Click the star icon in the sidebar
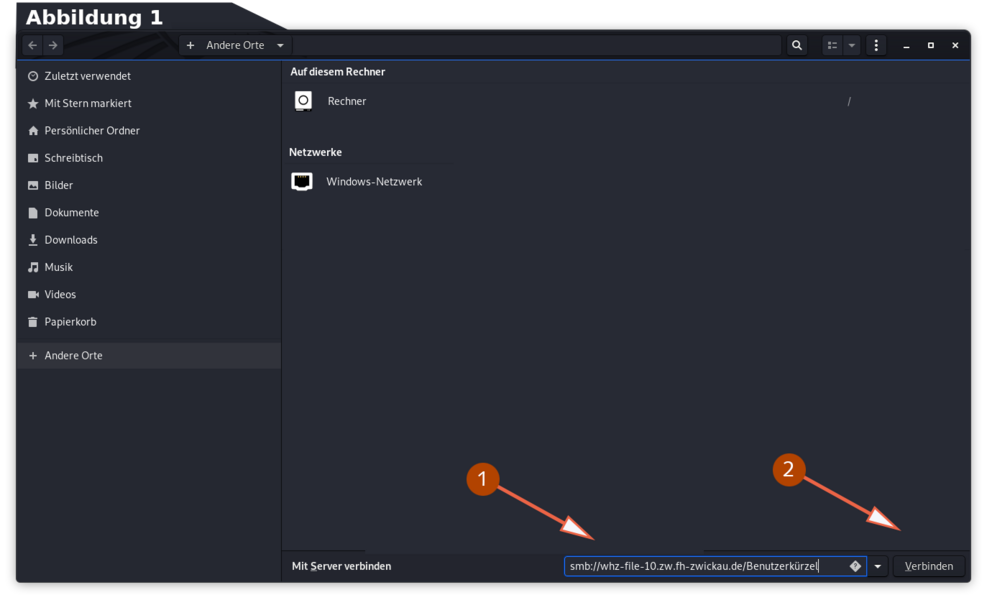 [33, 103]
